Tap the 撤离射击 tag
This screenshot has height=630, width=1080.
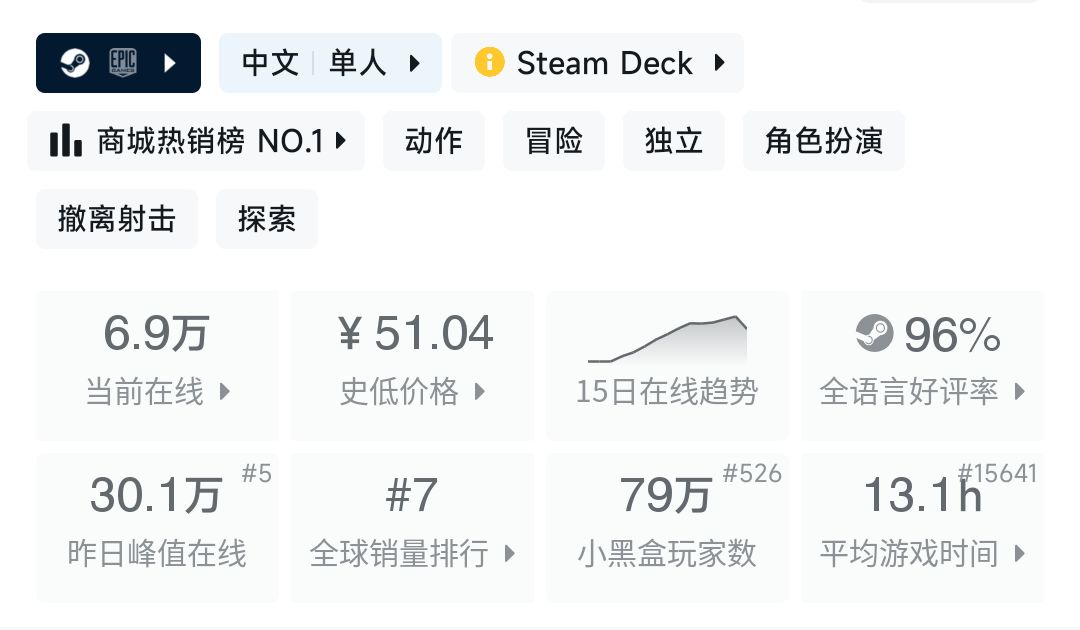117,219
